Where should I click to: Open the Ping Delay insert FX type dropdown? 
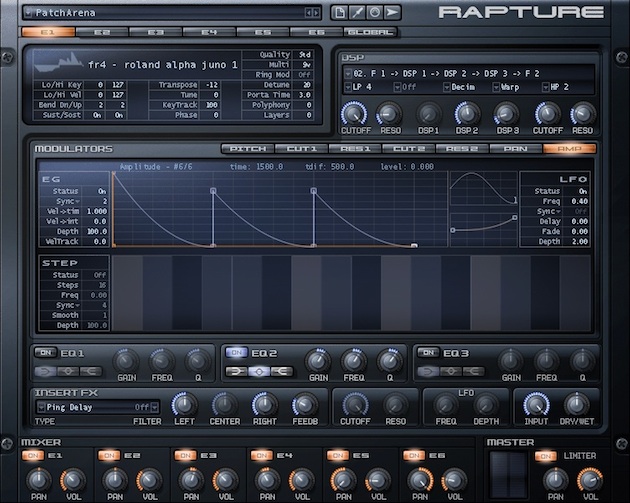pos(41,407)
